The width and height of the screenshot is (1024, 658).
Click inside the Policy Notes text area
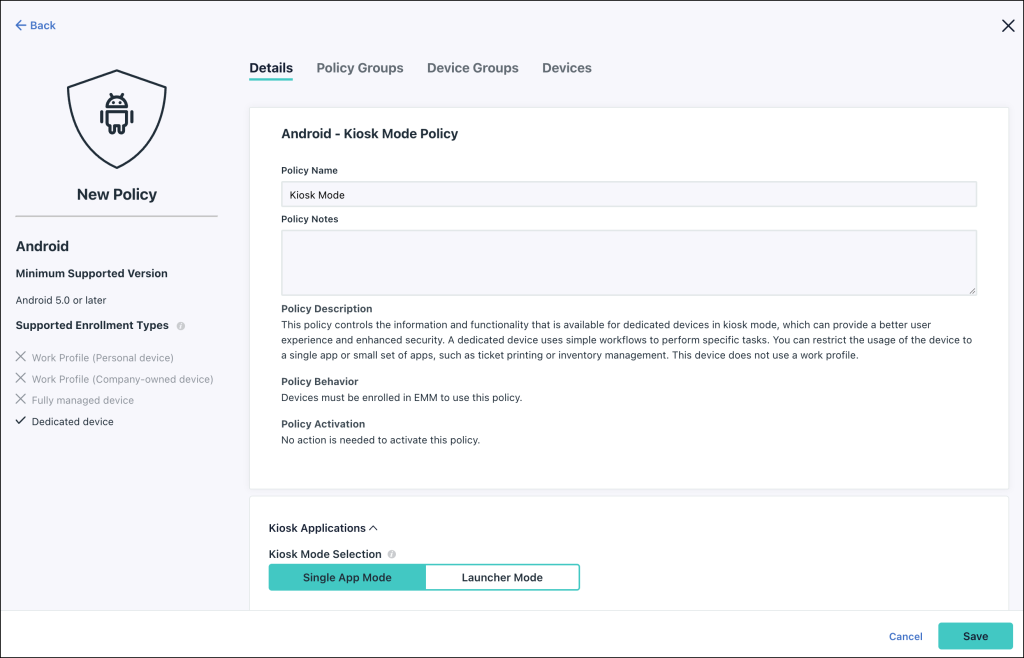coord(628,262)
